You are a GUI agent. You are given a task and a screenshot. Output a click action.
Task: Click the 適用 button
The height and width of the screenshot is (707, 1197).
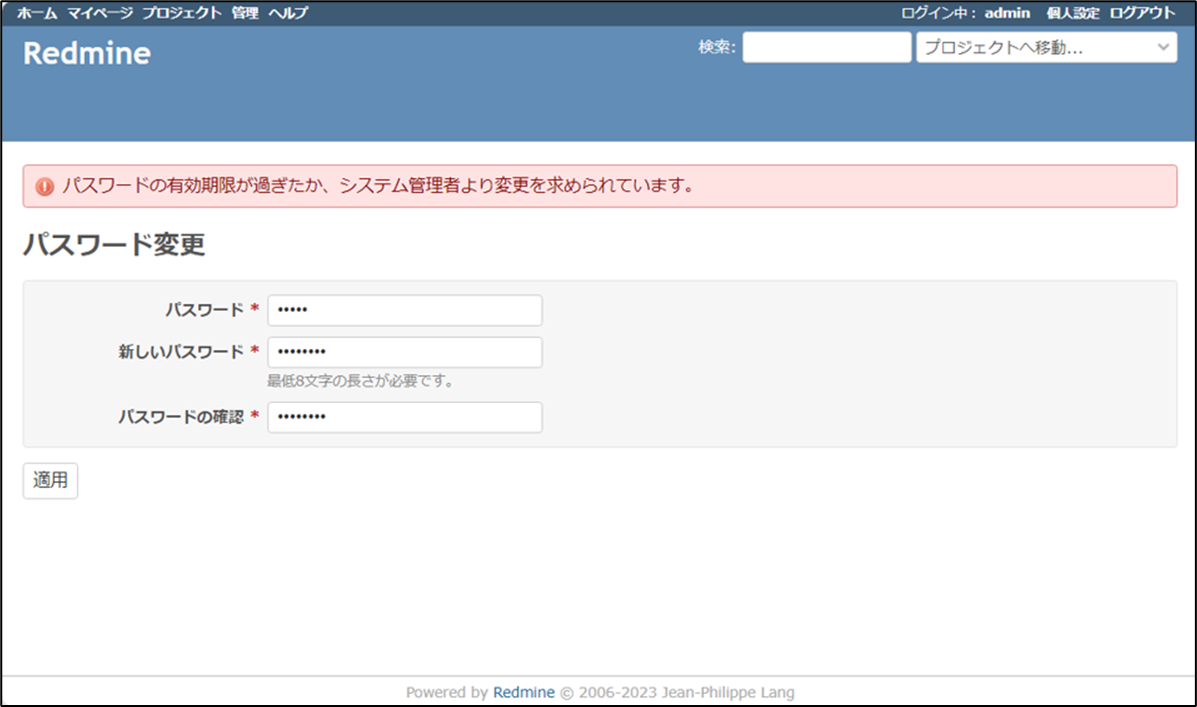tap(50, 480)
